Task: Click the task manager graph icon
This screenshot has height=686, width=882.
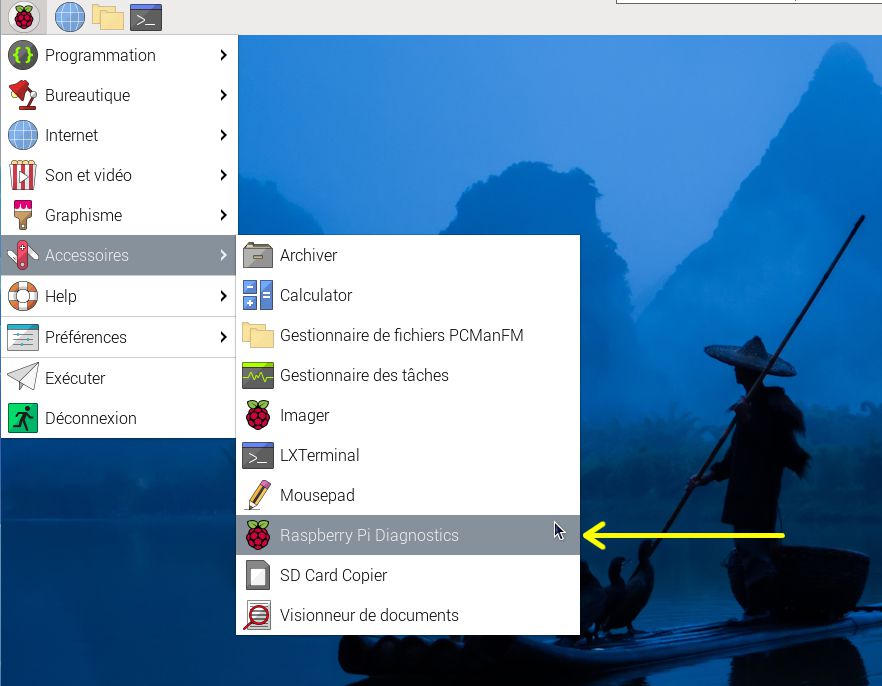Action: (x=258, y=375)
